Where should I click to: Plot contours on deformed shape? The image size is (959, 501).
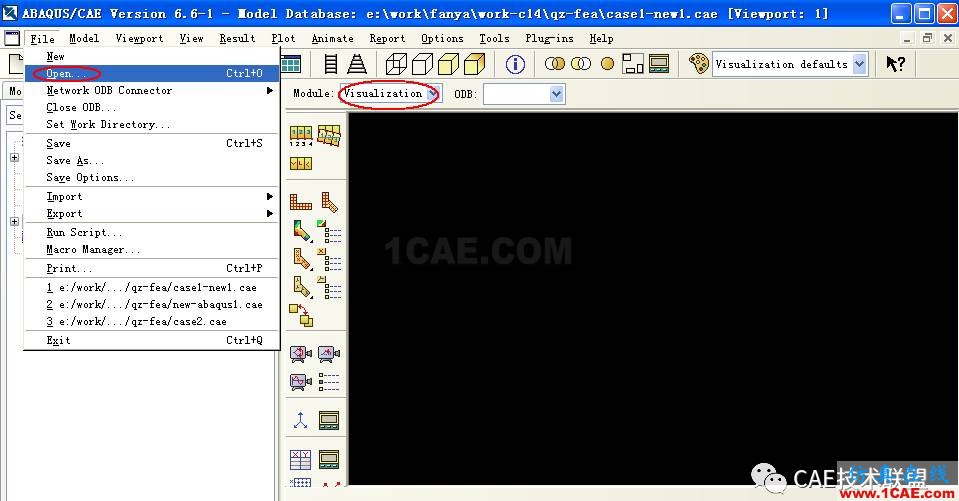pyautogui.click(x=301, y=232)
